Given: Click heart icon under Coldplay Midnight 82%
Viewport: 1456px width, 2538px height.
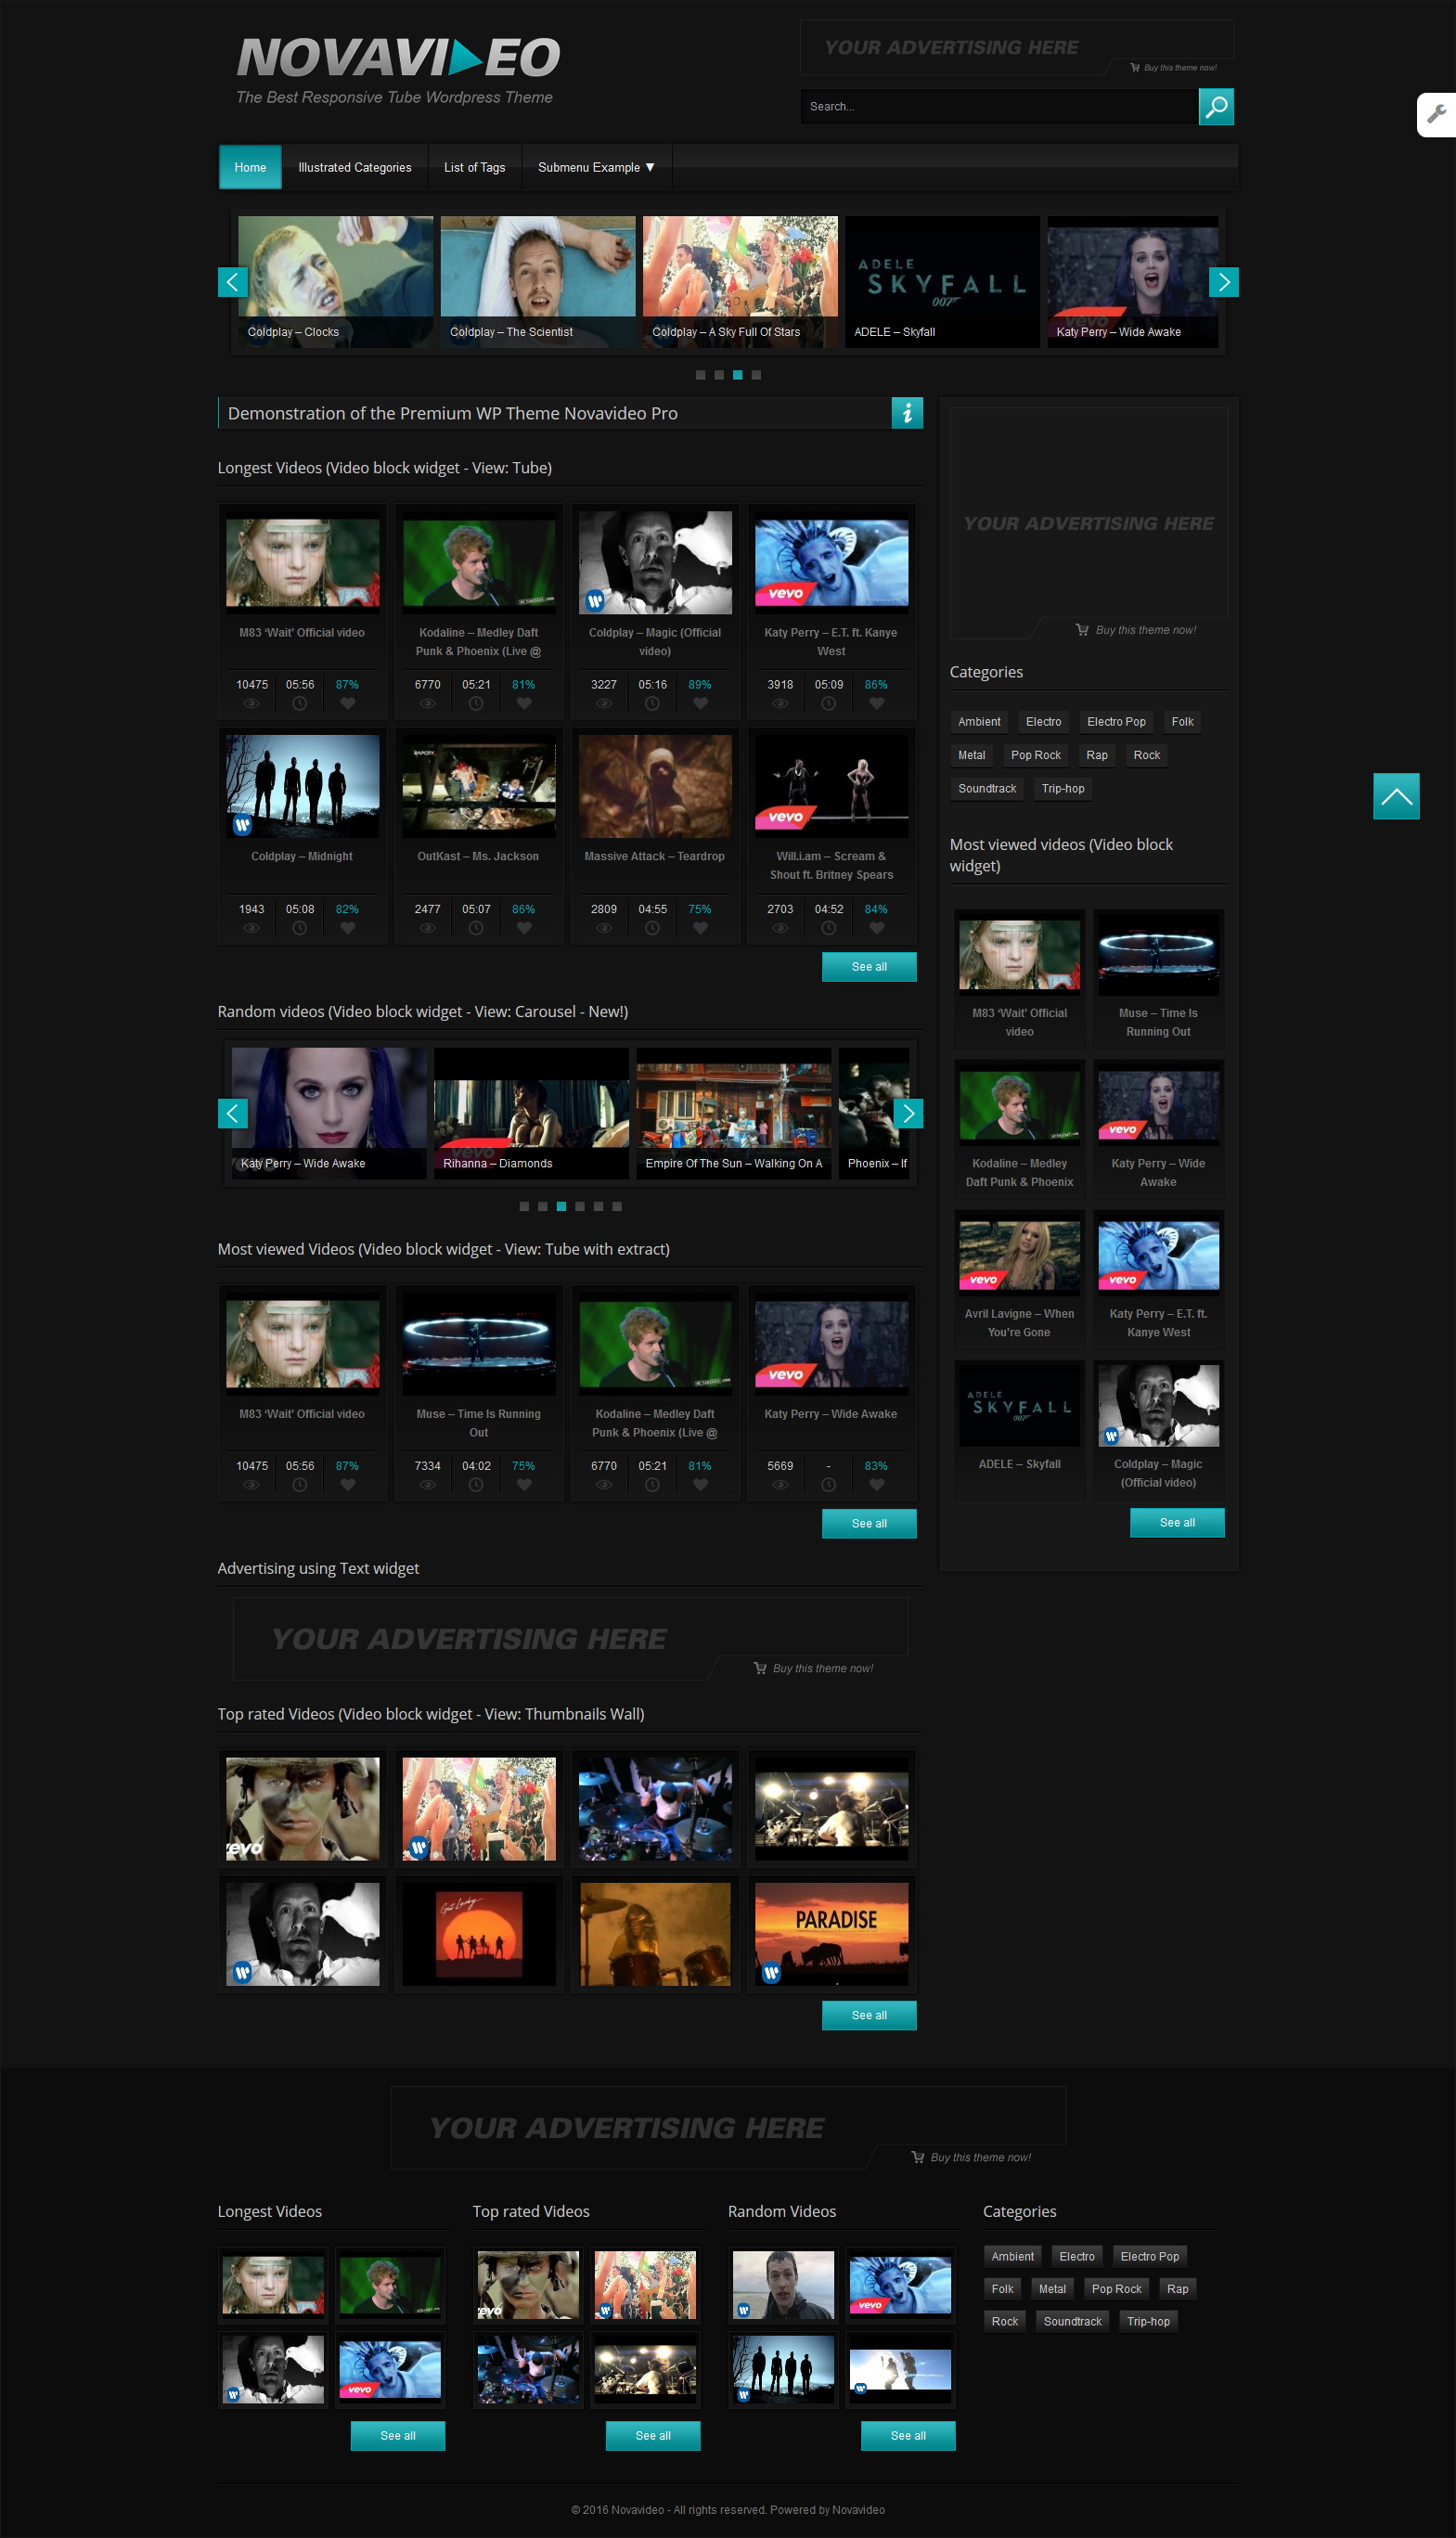Looking at the screenshot, I should tap(347, 928).
